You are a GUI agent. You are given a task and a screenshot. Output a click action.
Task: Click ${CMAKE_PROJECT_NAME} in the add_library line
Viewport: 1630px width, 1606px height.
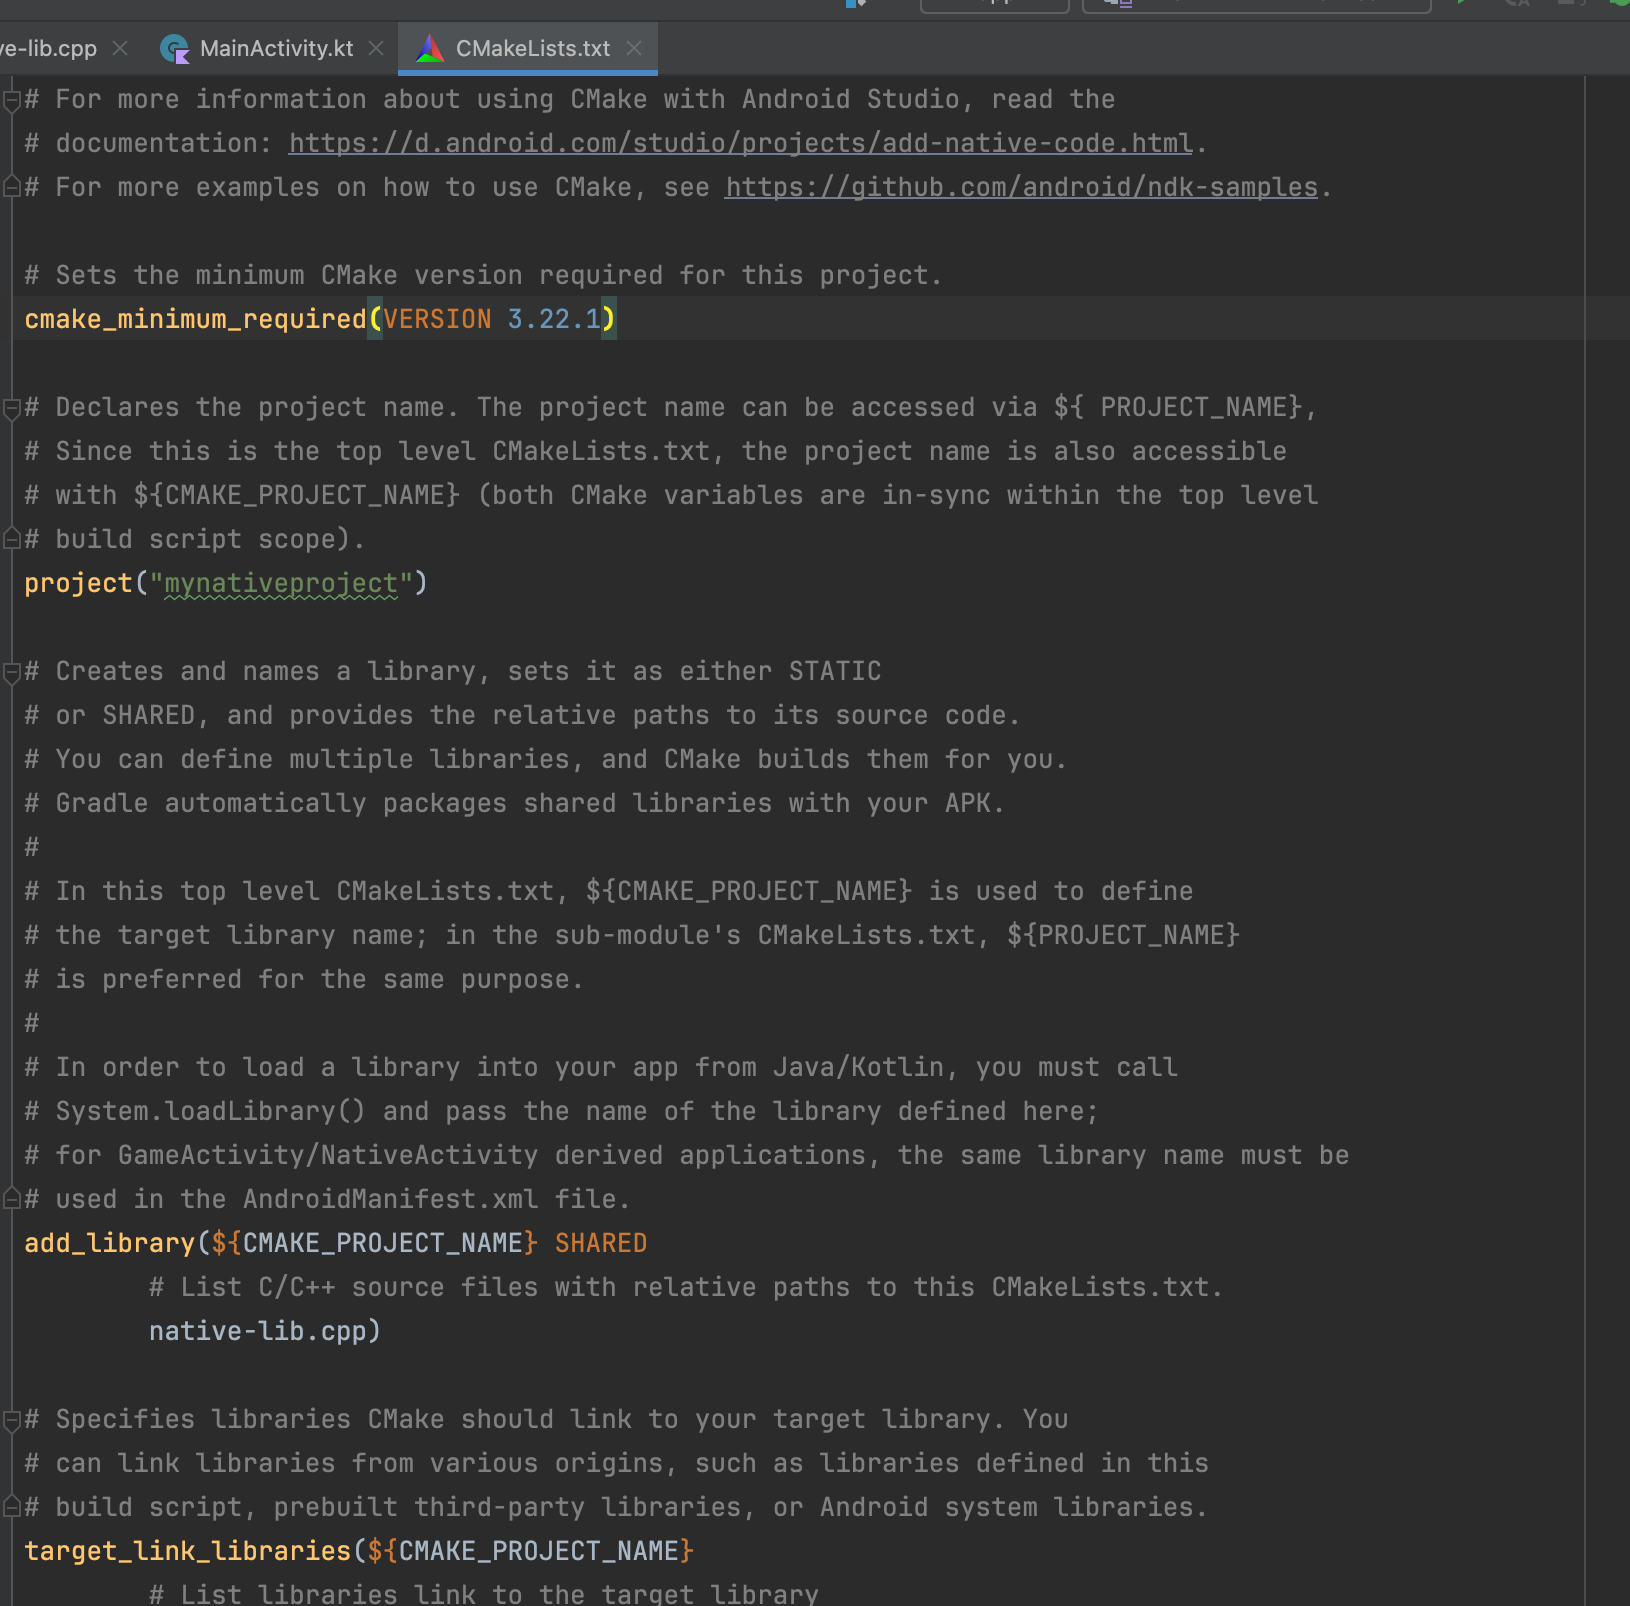pos(375,1243)
